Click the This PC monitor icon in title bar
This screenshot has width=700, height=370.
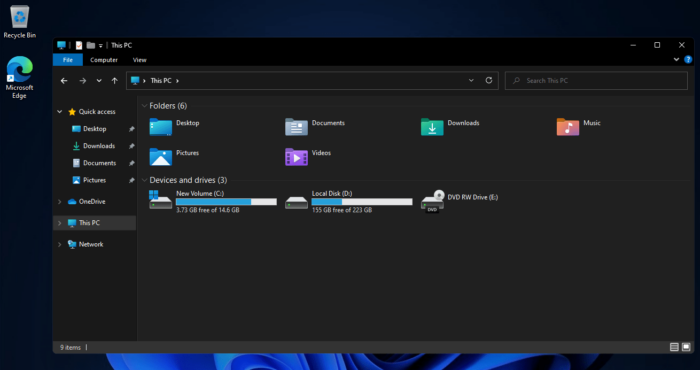point(62,45)
